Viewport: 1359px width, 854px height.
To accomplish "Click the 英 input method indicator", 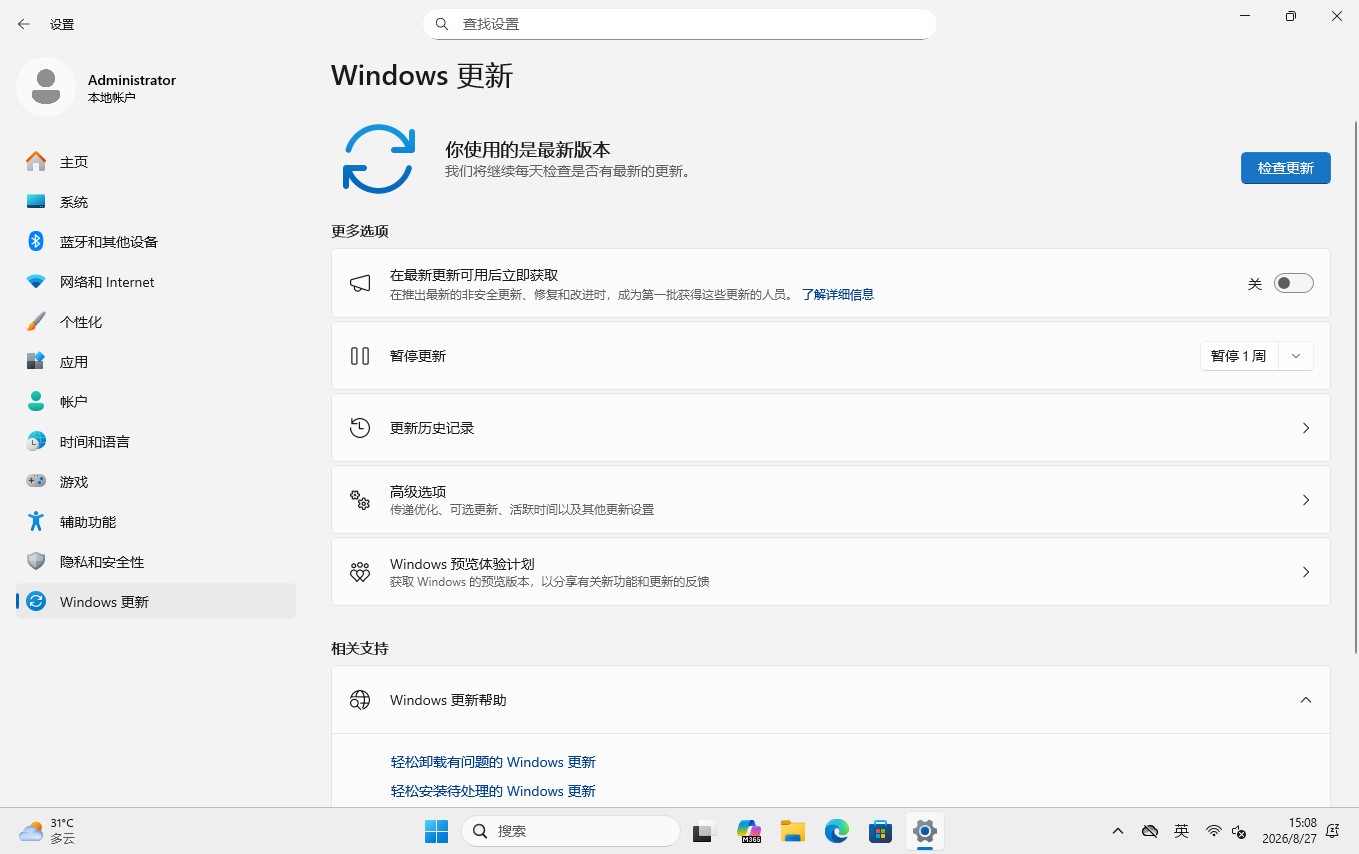I will pos(1181,831).
